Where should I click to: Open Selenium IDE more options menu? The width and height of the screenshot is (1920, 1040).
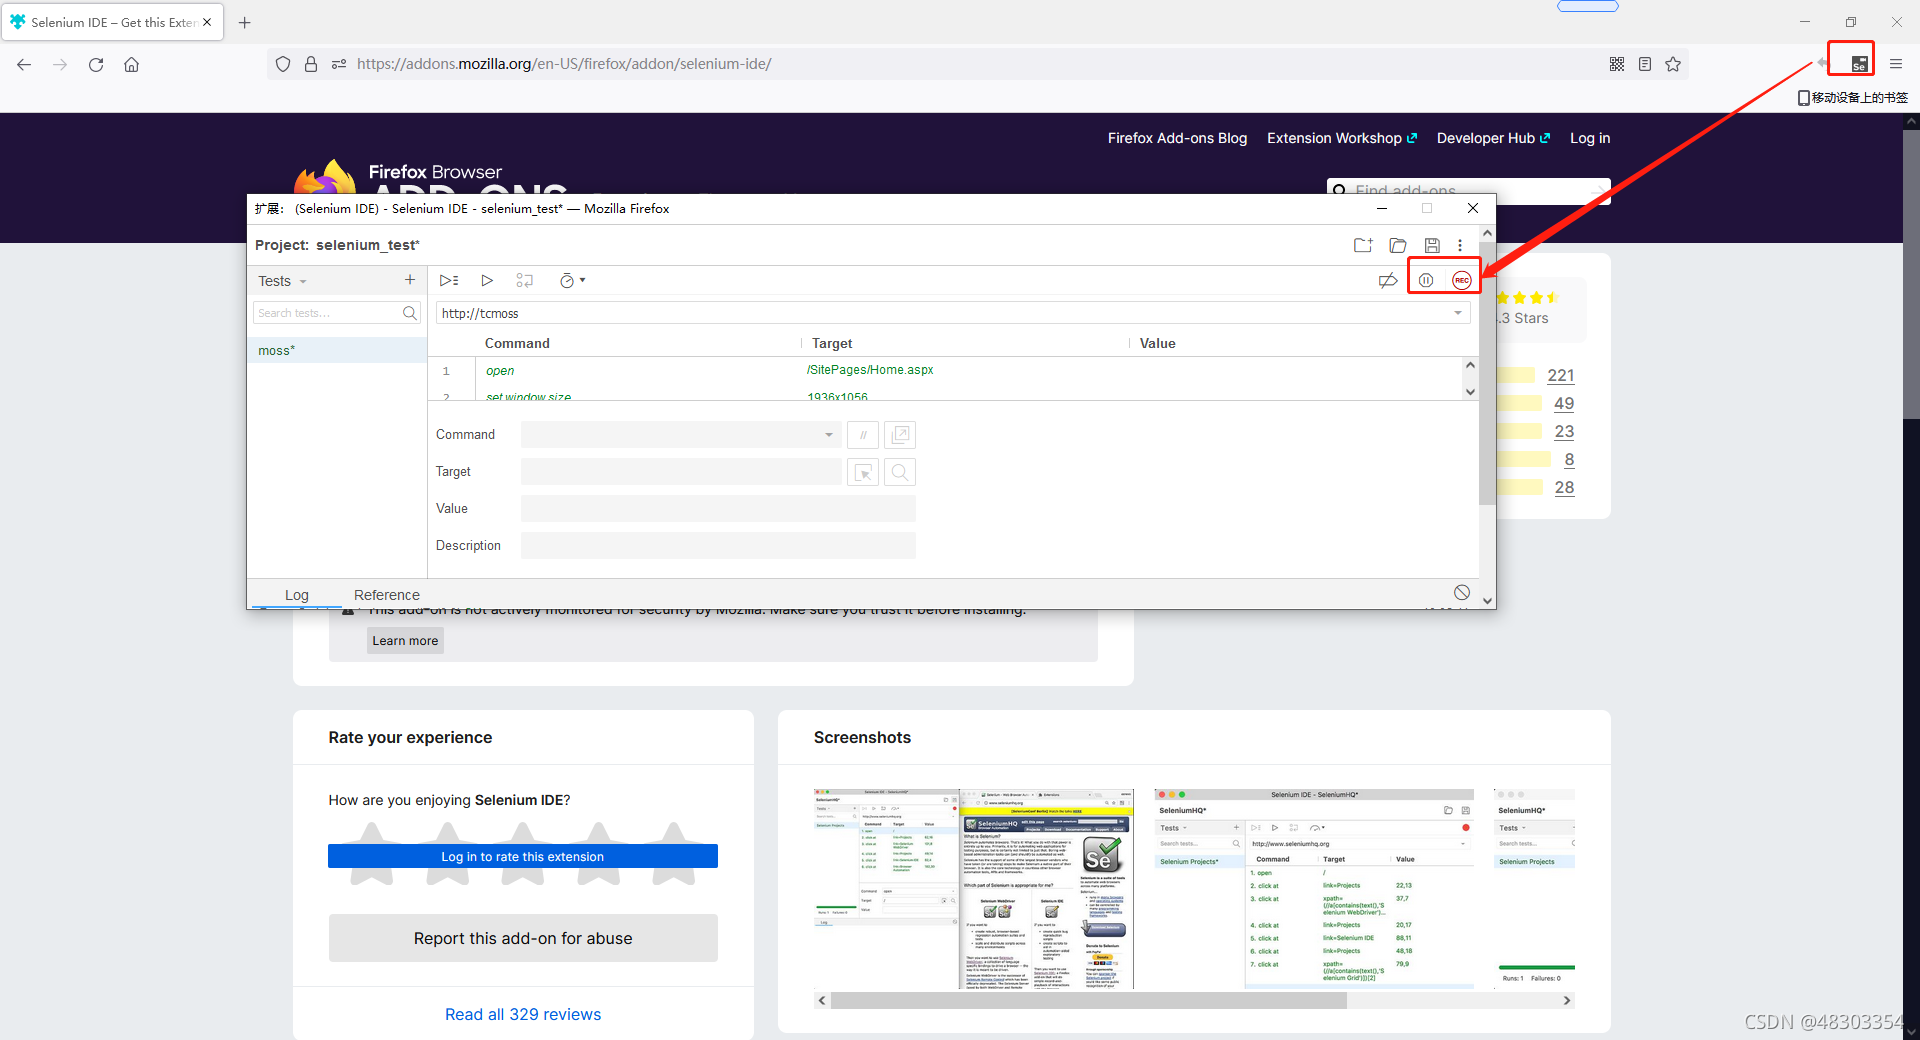pos(1460,245)
